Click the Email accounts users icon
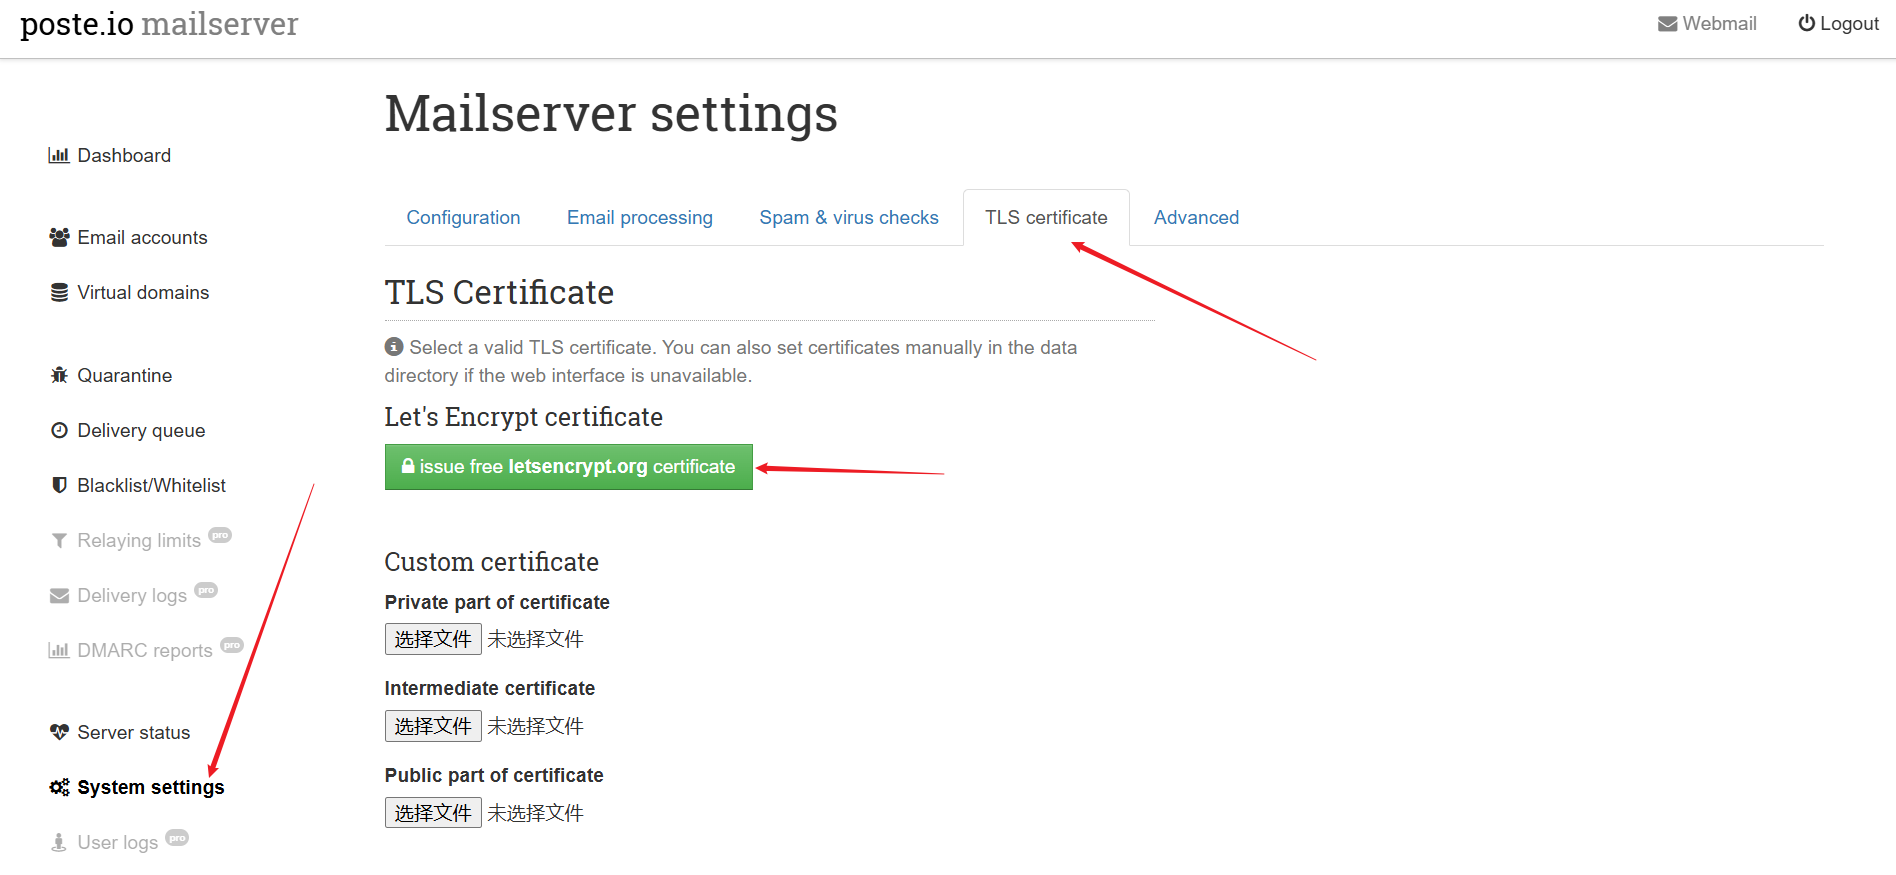 click(x=59, y=237)
